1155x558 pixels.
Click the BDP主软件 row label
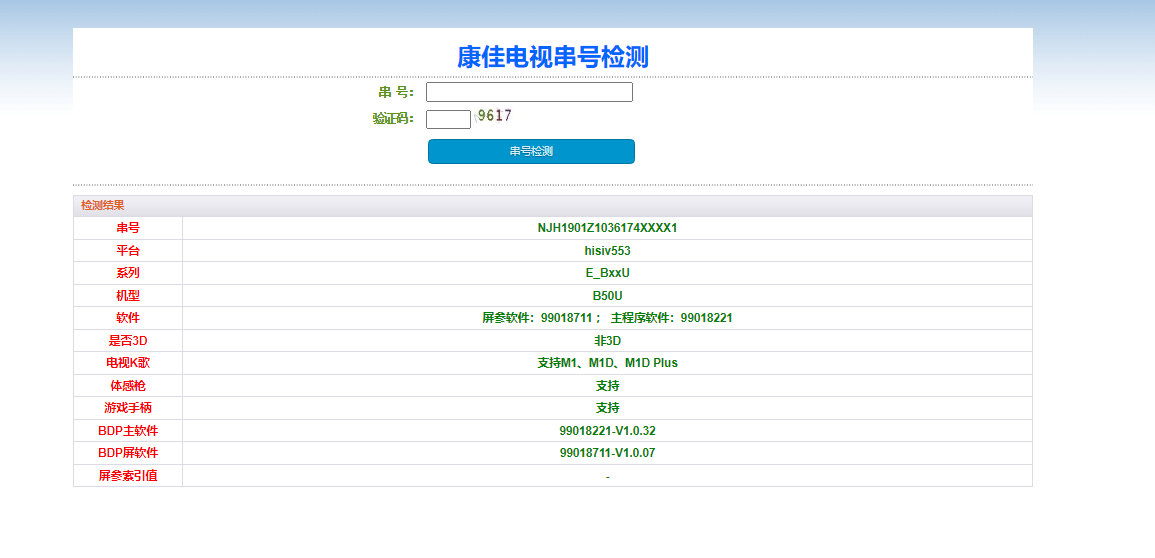(x=127, y=431)
